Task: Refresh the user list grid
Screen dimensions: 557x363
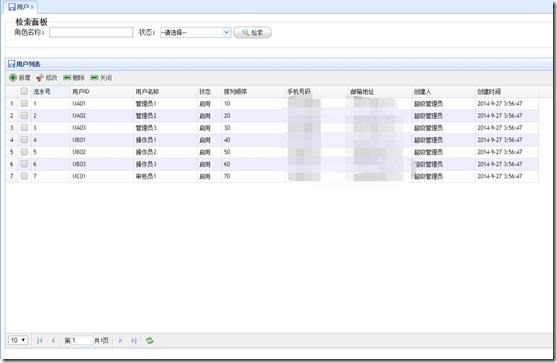Action: click(x=150, y=341)
